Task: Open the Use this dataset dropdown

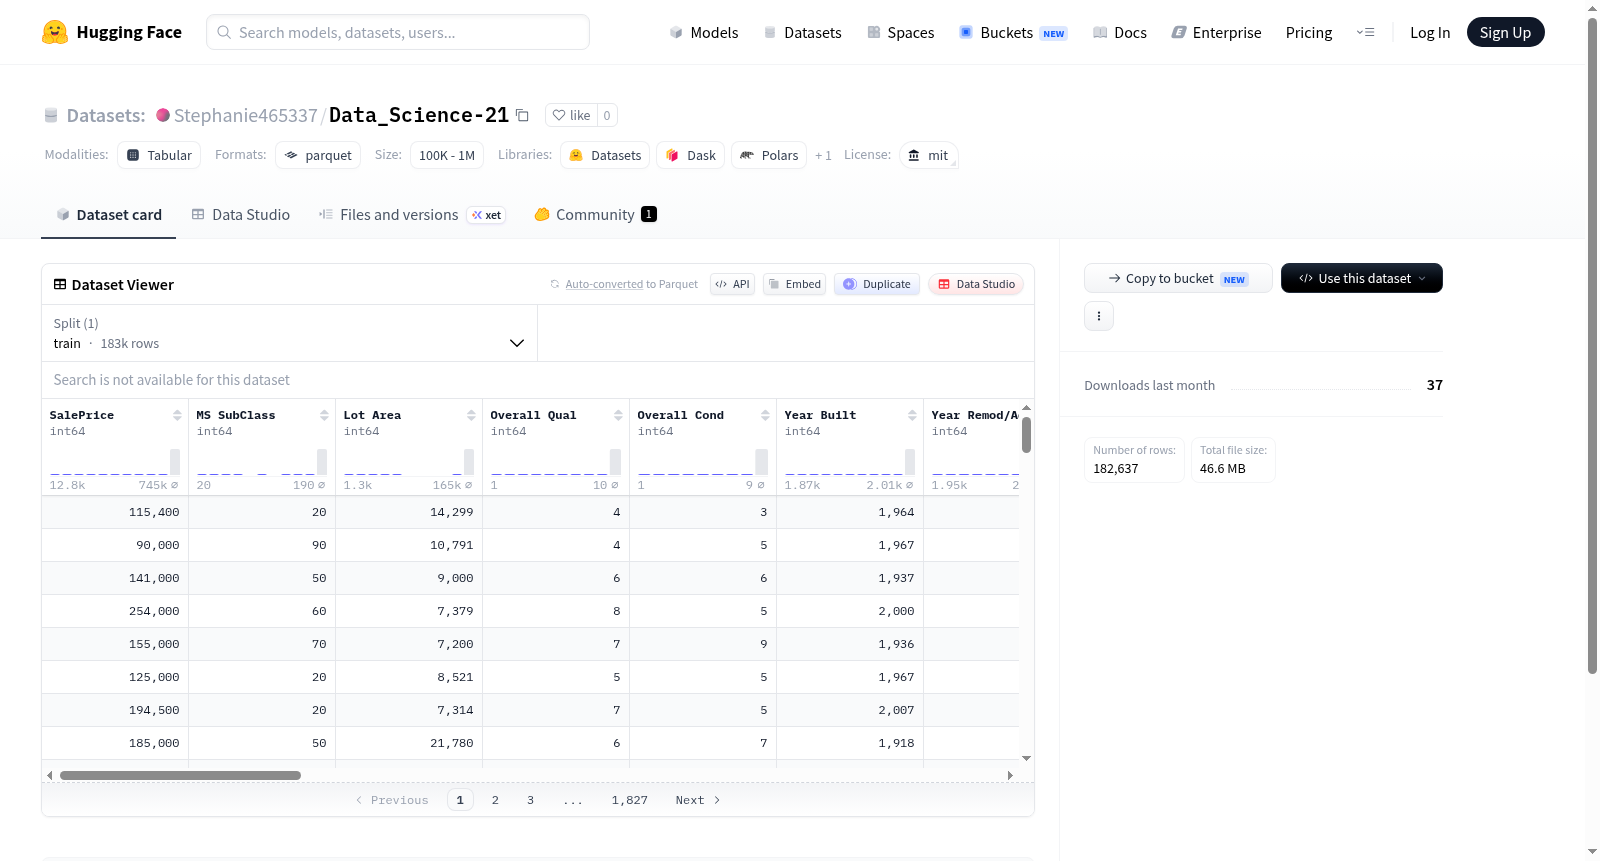Action: (x=1361, y=278)
